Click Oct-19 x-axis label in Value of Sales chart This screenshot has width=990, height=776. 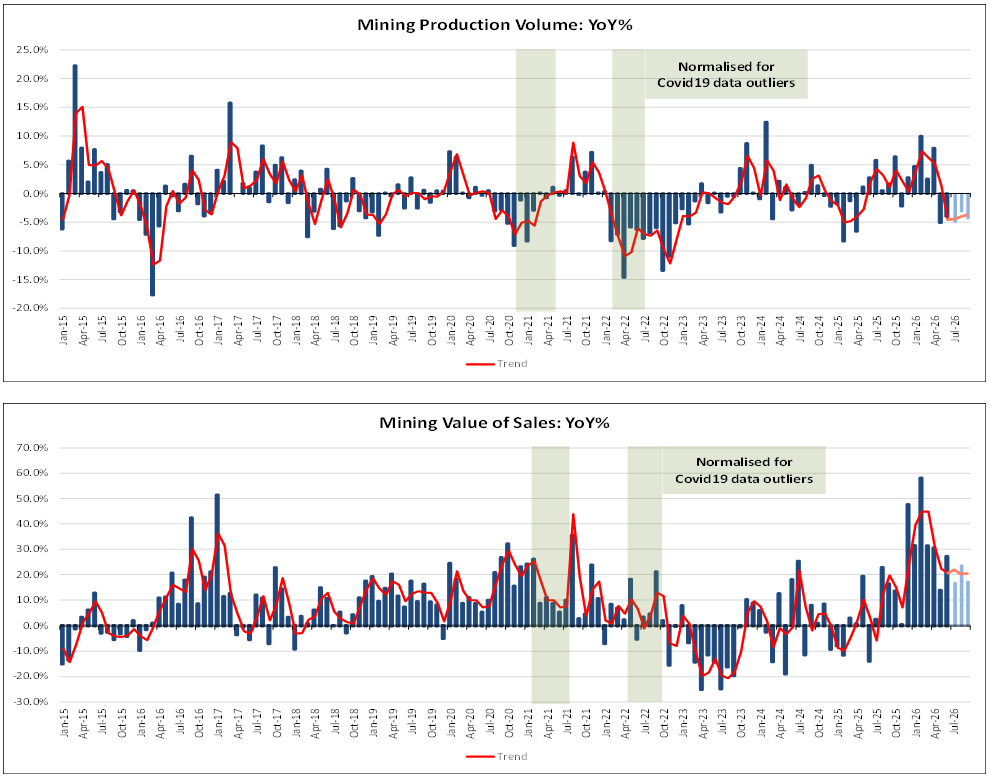(431, 724)
